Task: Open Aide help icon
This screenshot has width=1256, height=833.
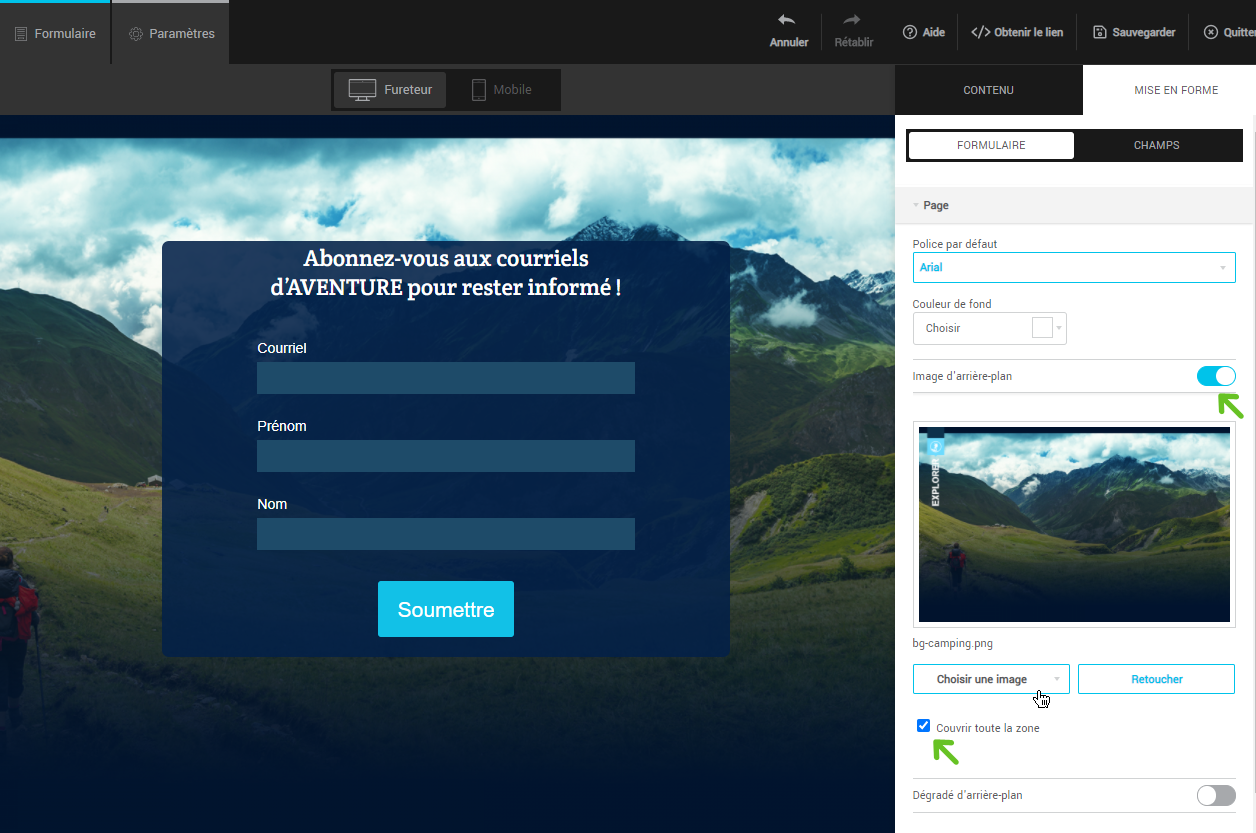Action: point(910,32)
